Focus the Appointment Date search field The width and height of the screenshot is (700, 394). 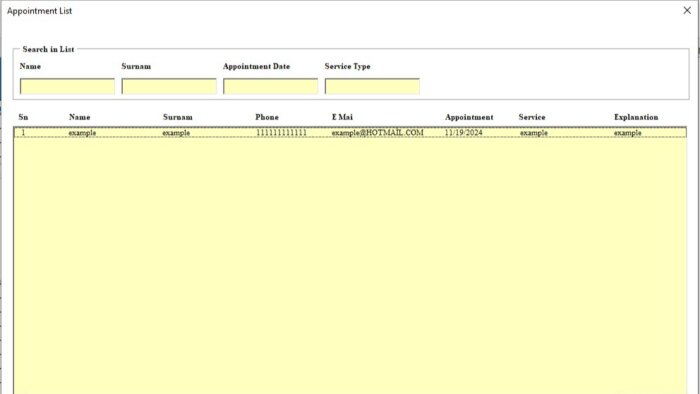pos(271,86)
